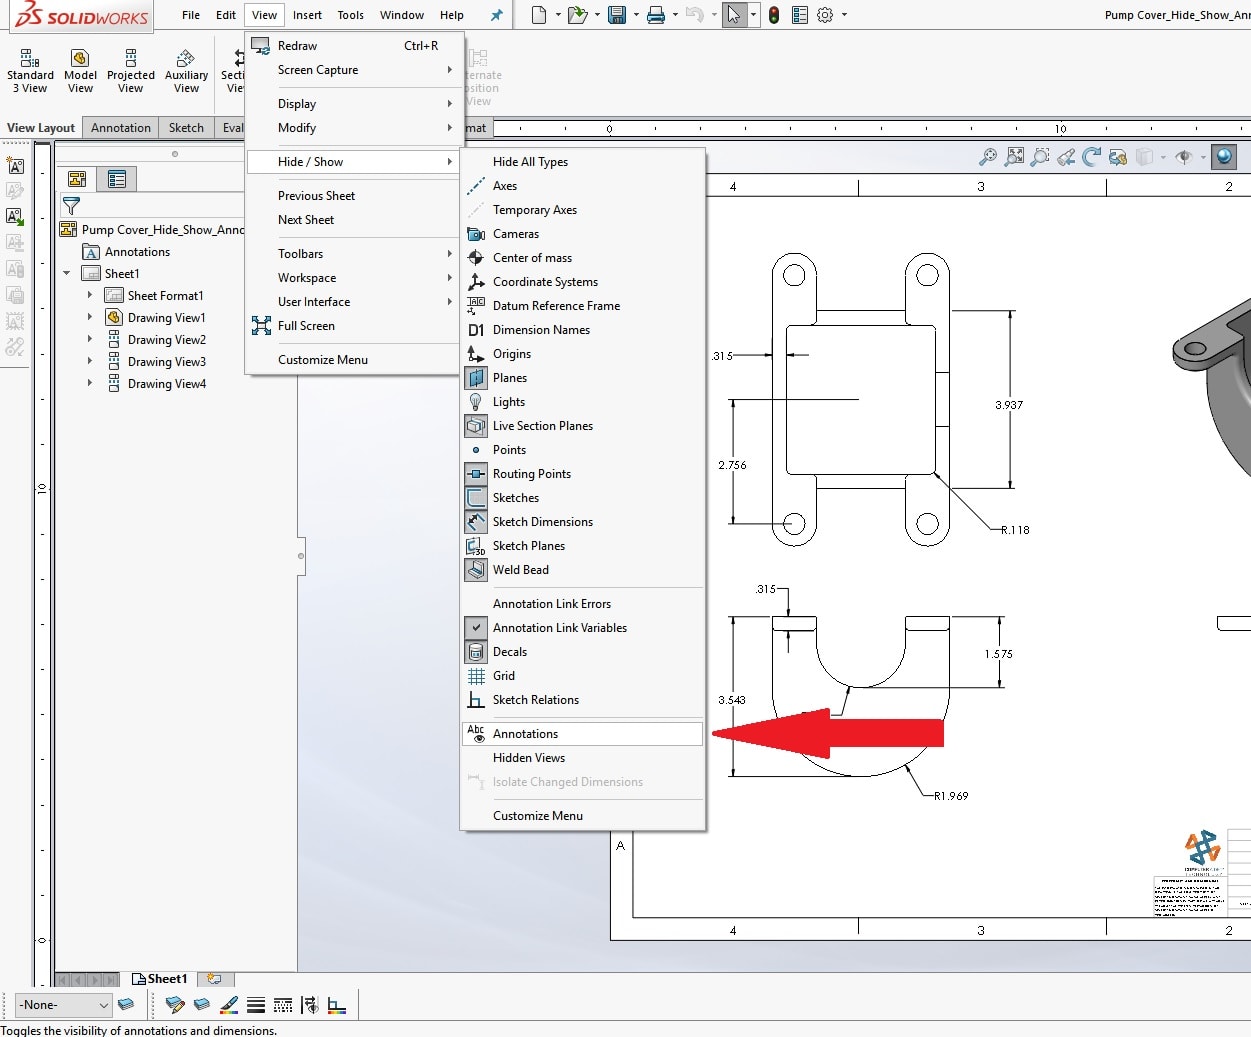Collapse the Sheet1 tree node

(67, 273)
